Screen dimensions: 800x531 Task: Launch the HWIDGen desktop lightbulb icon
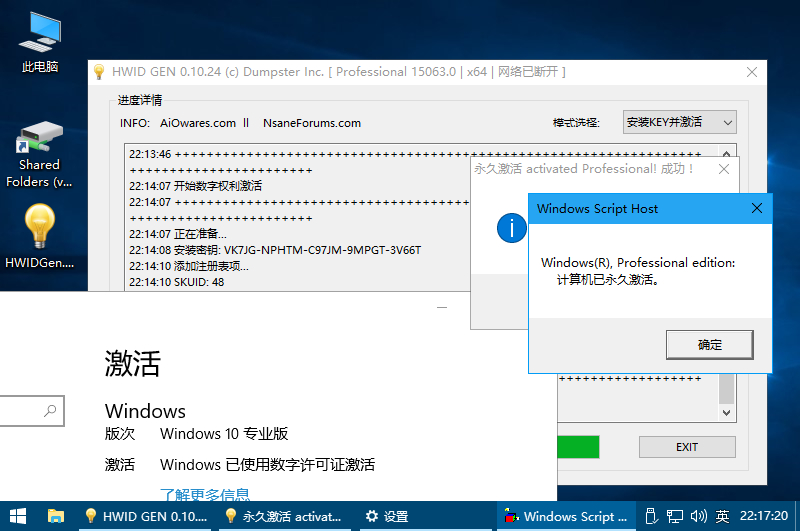[39, 236]
